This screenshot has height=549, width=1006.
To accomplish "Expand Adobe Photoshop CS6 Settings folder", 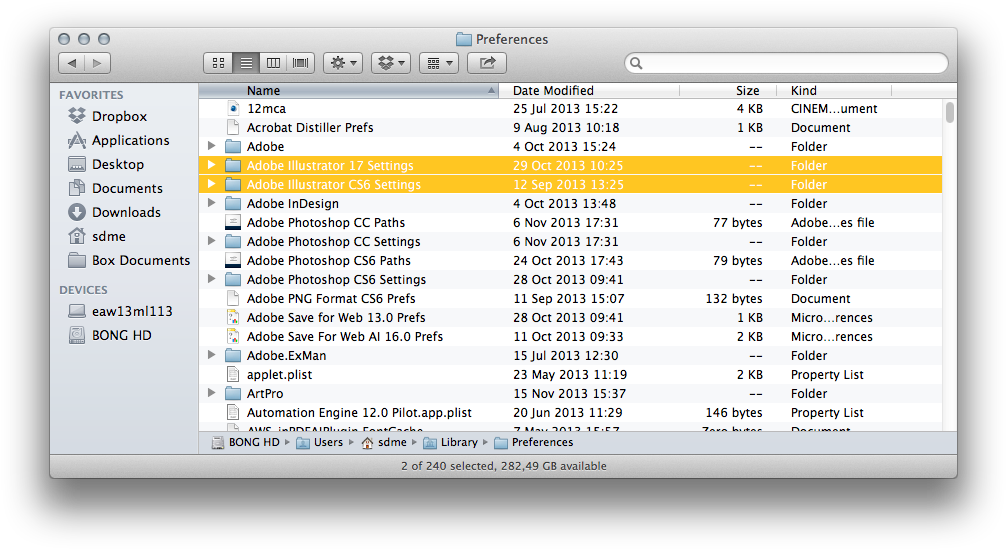I will click(x=211, y=280).
